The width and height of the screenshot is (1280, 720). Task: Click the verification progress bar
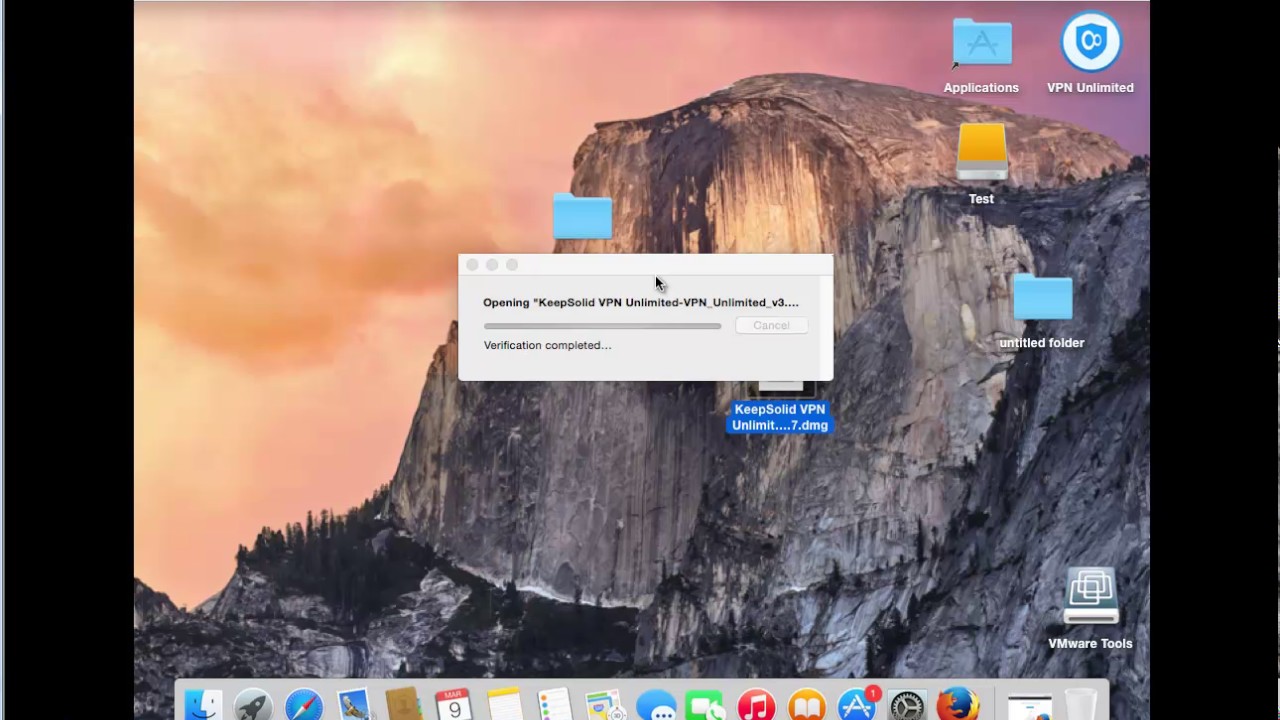coord(602,326)
